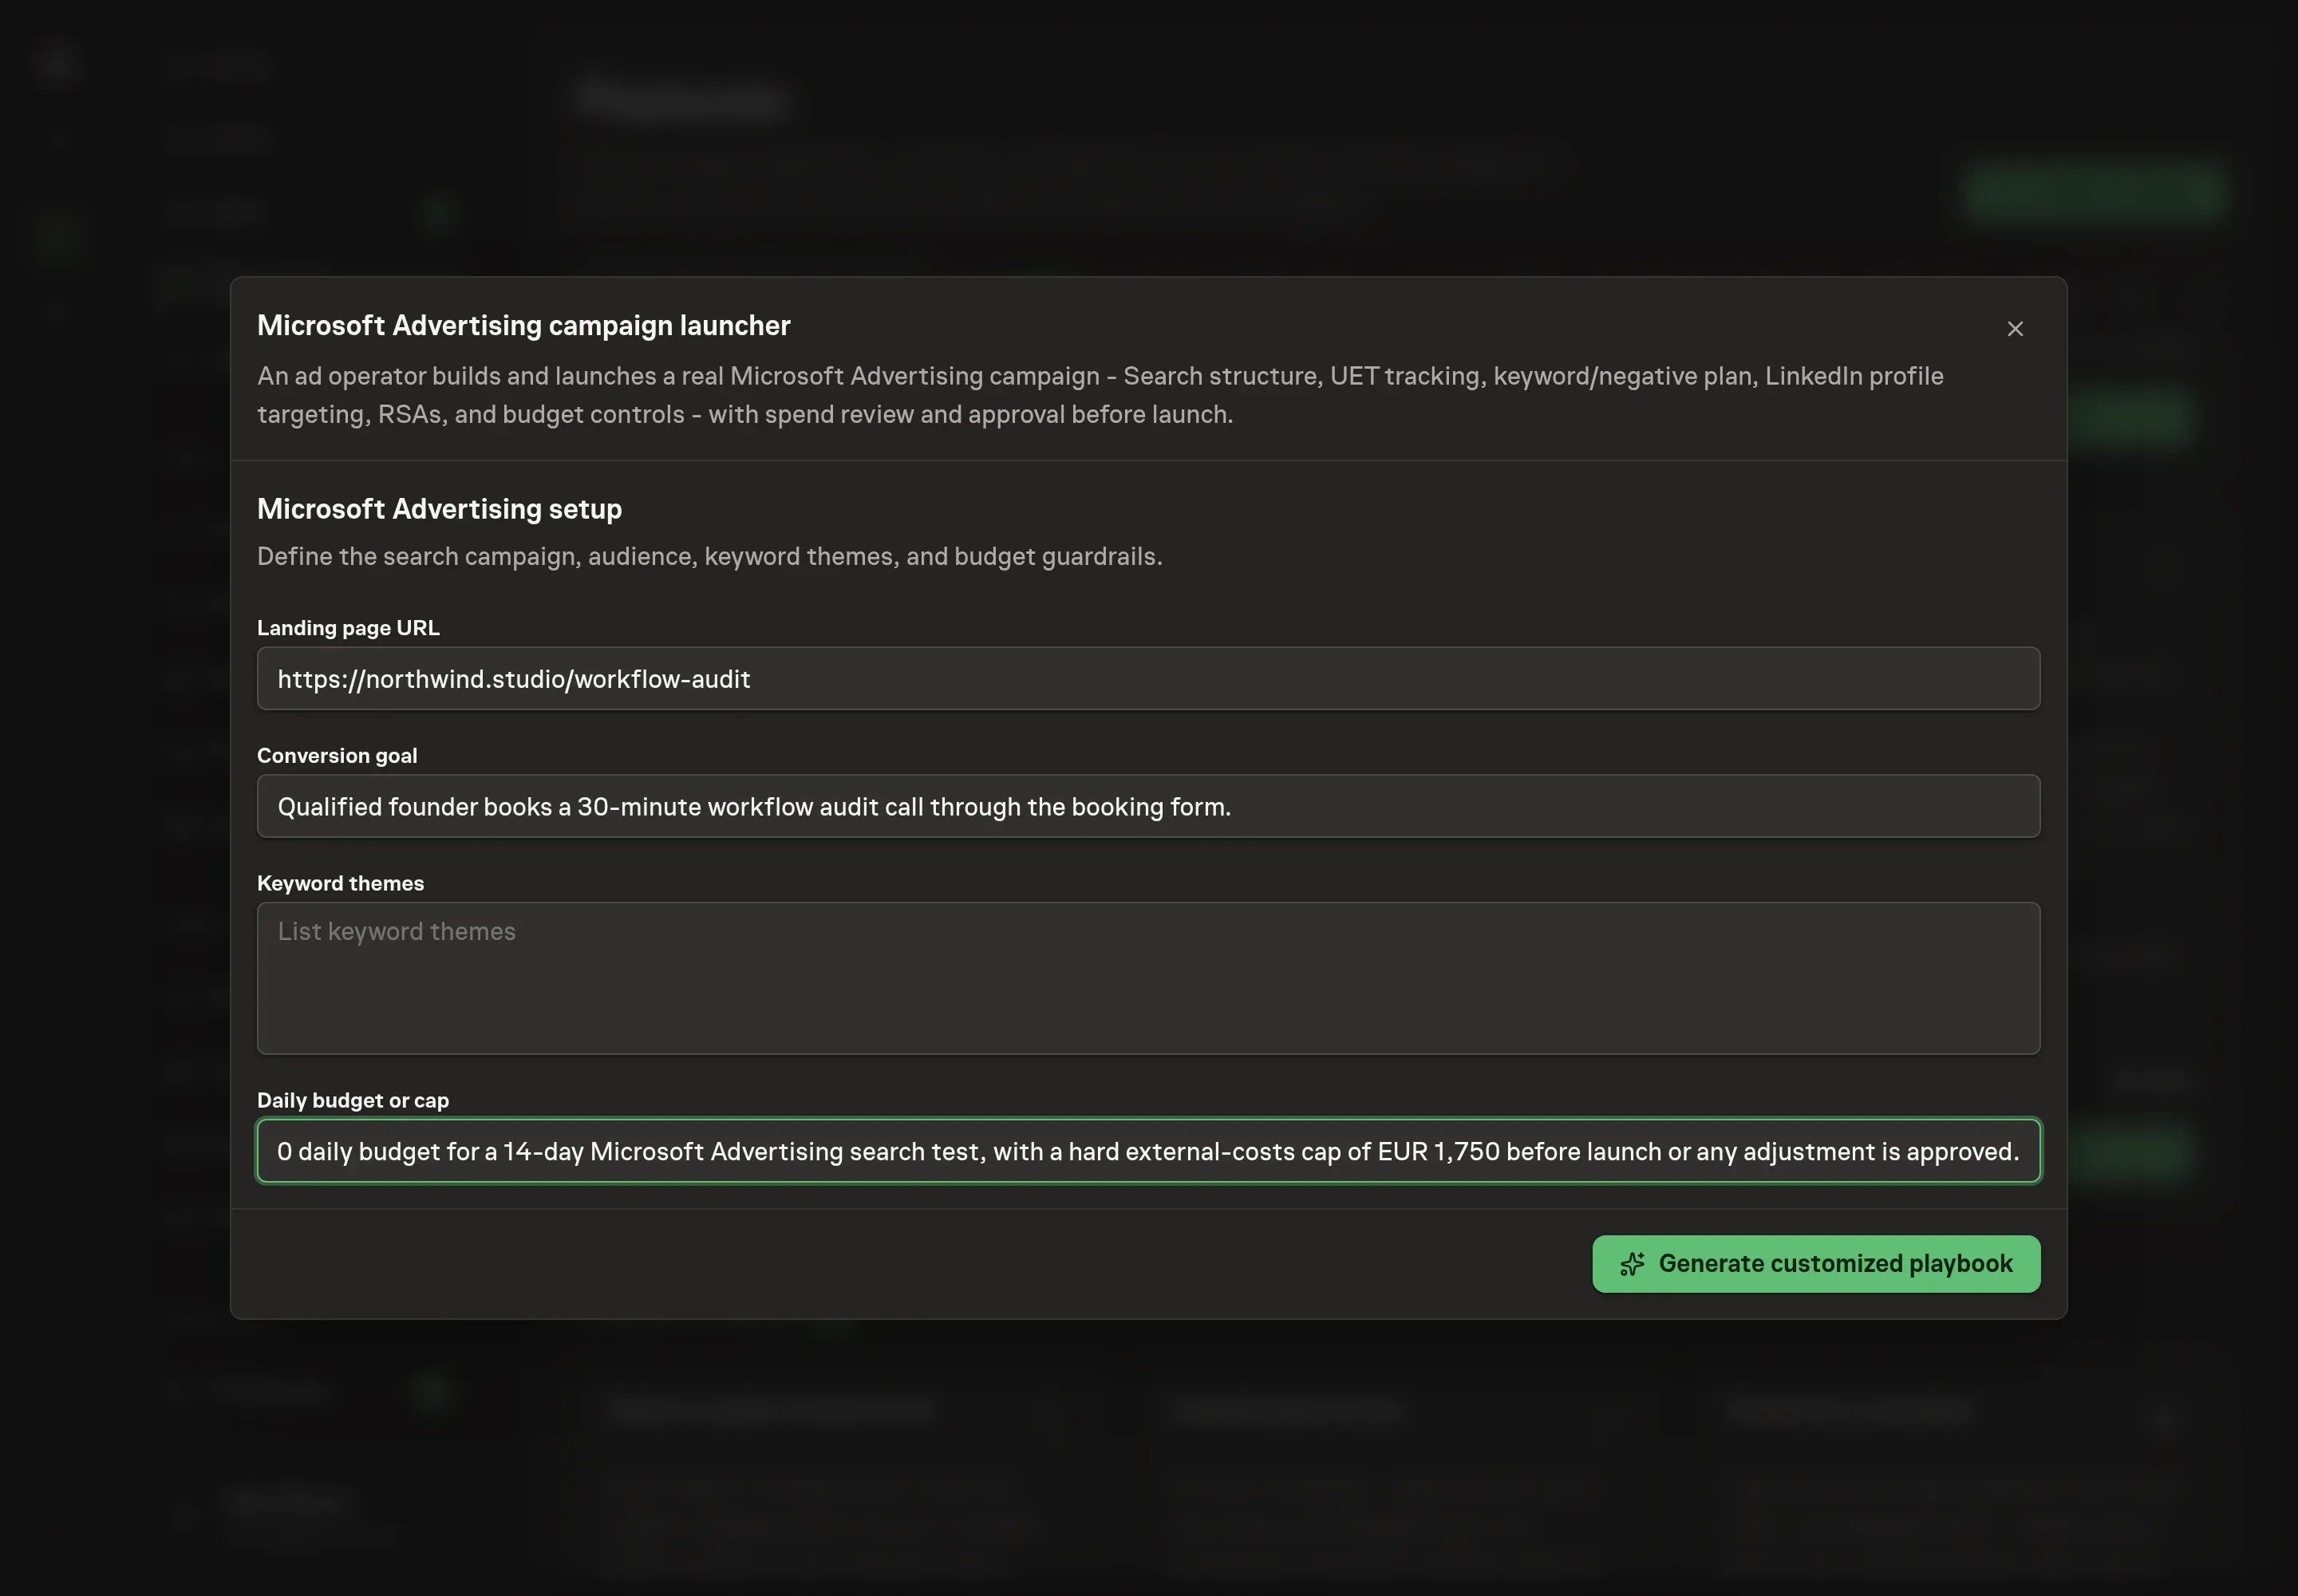Click the Daily budget or cap field

(1148, 1151)
